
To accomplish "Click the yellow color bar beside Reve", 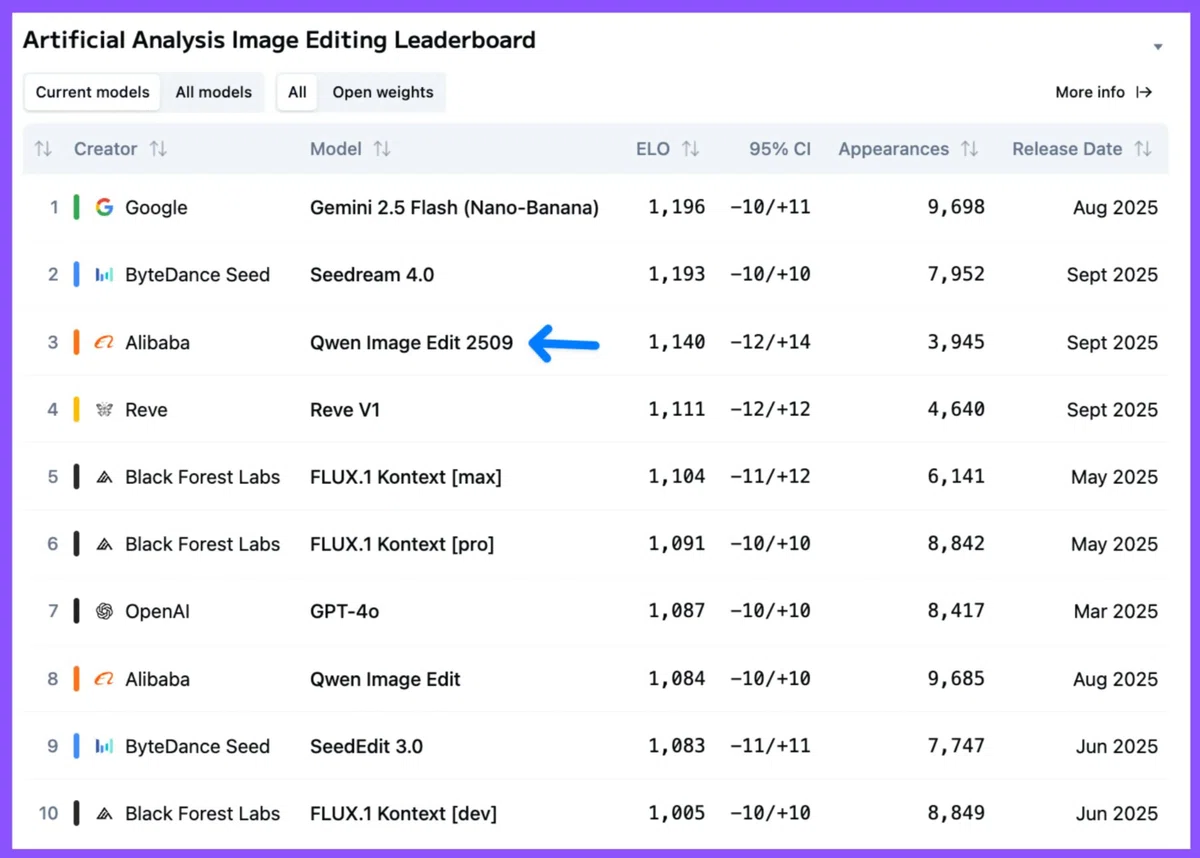I will [x=77, y=410].
